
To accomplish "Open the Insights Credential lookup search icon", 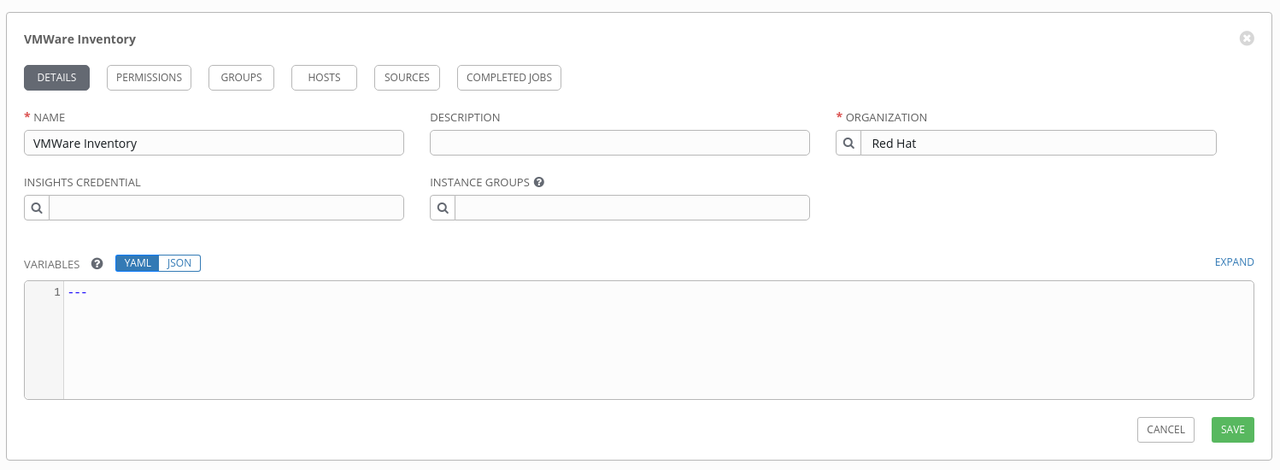I will point(36,208).
